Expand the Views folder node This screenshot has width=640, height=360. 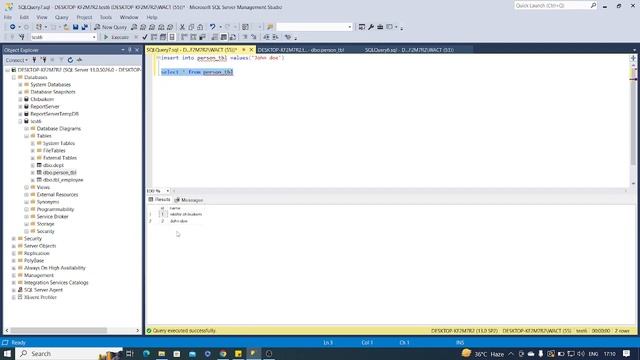[27, 187]
